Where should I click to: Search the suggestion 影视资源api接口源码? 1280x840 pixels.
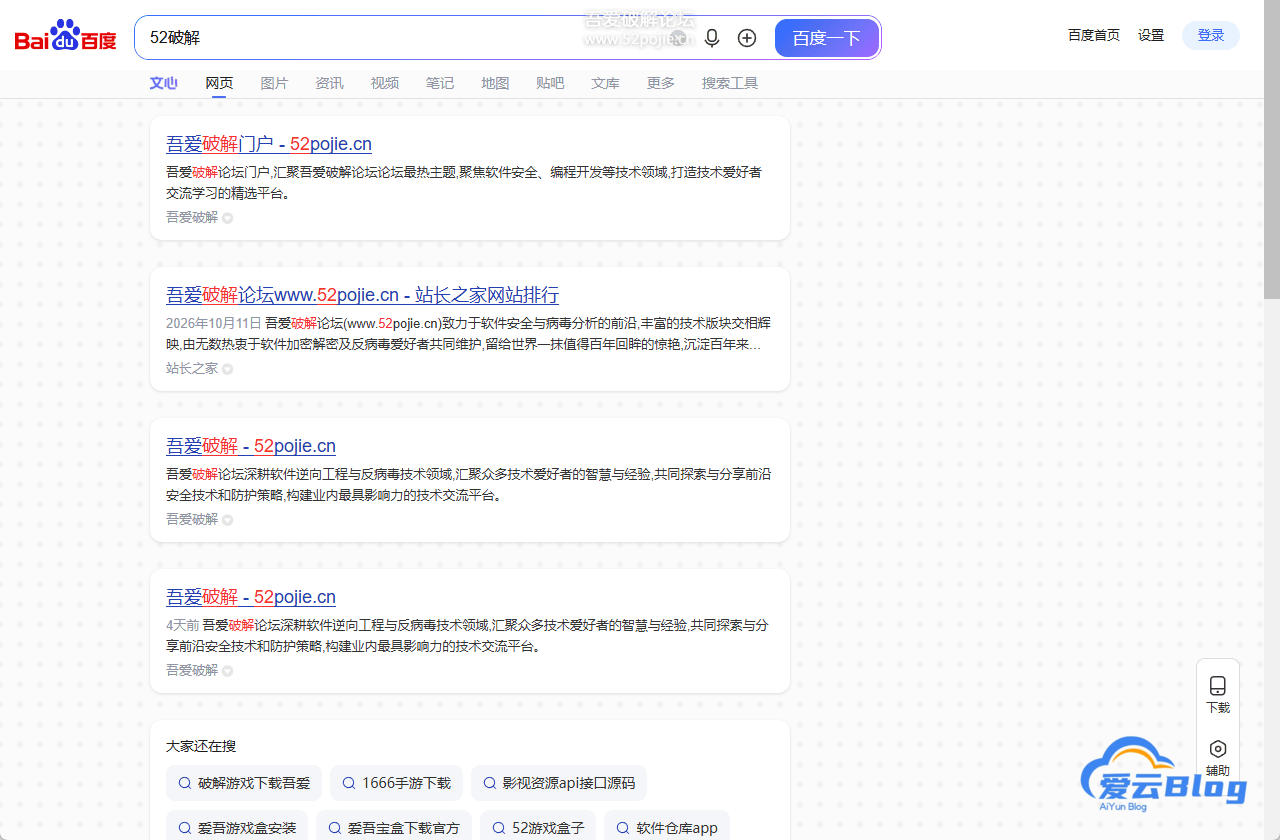pyautogui.click(x=559, y=783)
